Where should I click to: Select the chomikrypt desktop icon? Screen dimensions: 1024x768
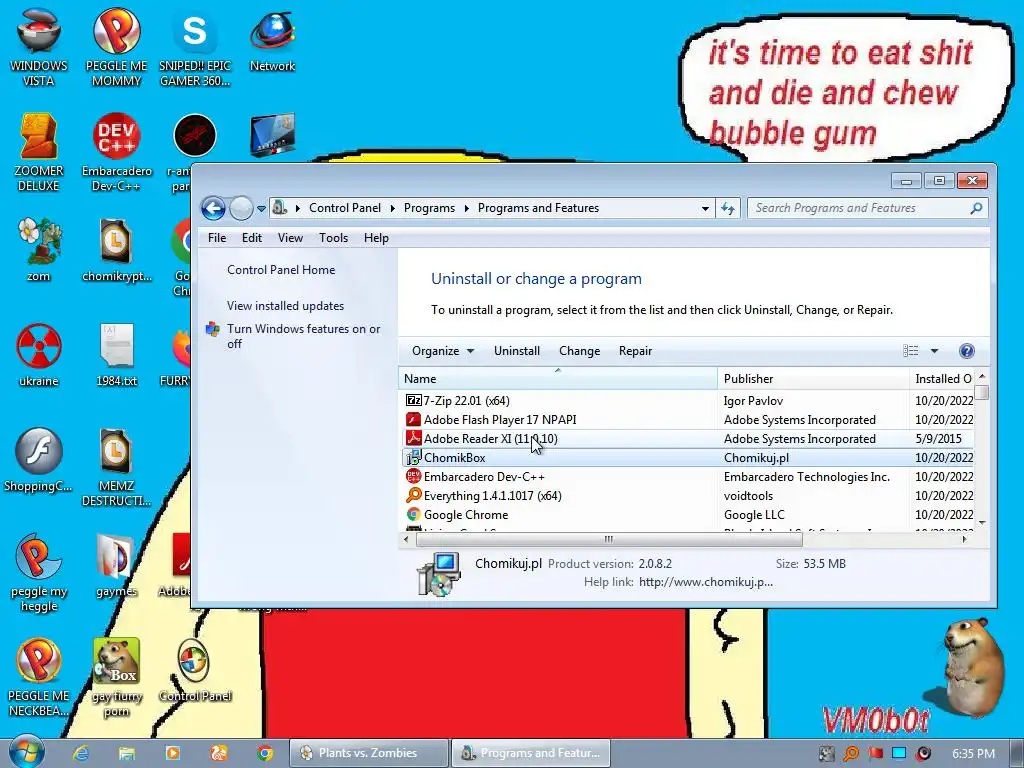click(x=116, y=249)
